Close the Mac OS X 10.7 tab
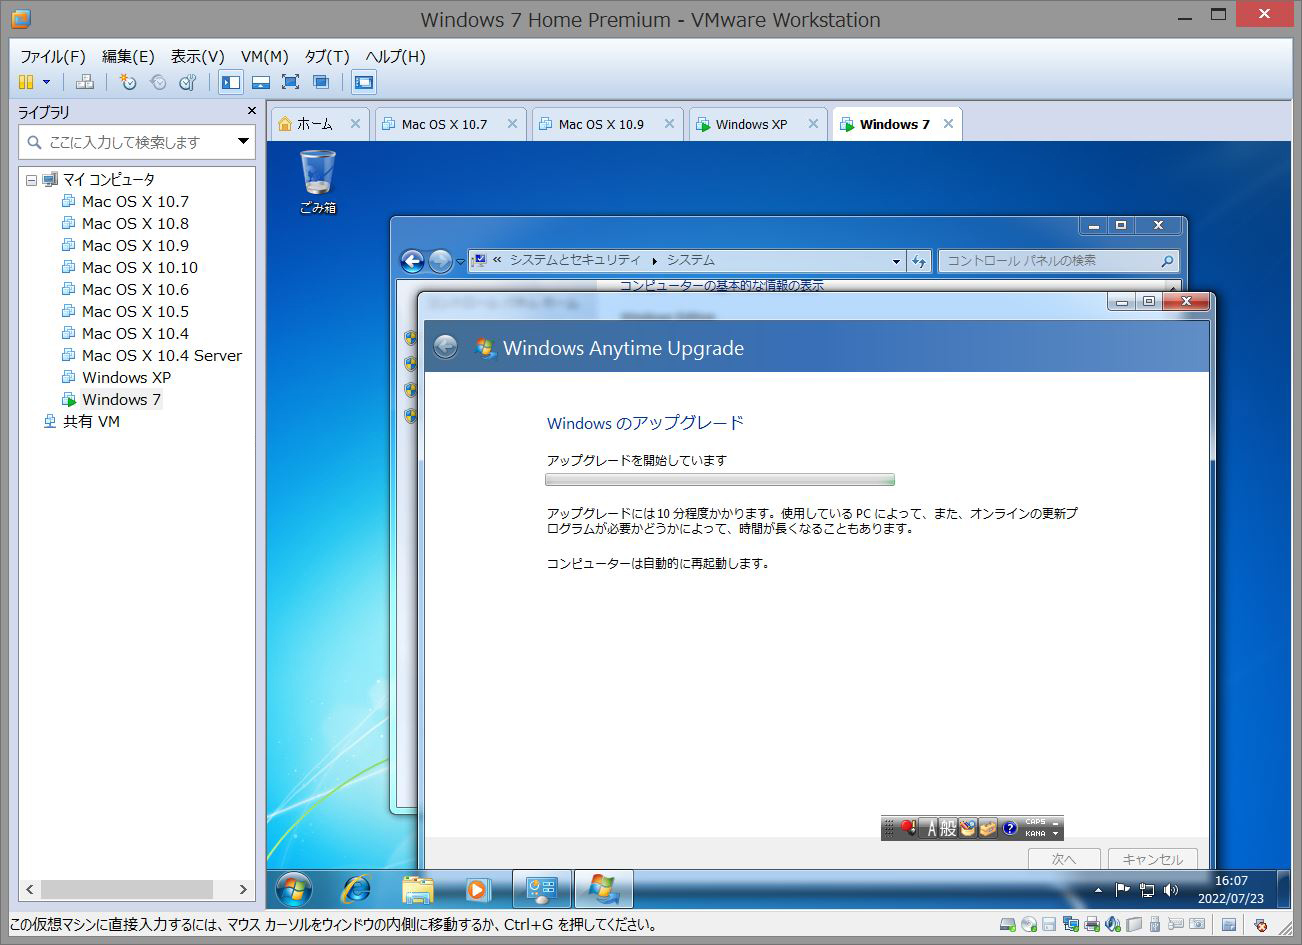This screenshot has width=1302, height=945. click(x=512, y=124)
